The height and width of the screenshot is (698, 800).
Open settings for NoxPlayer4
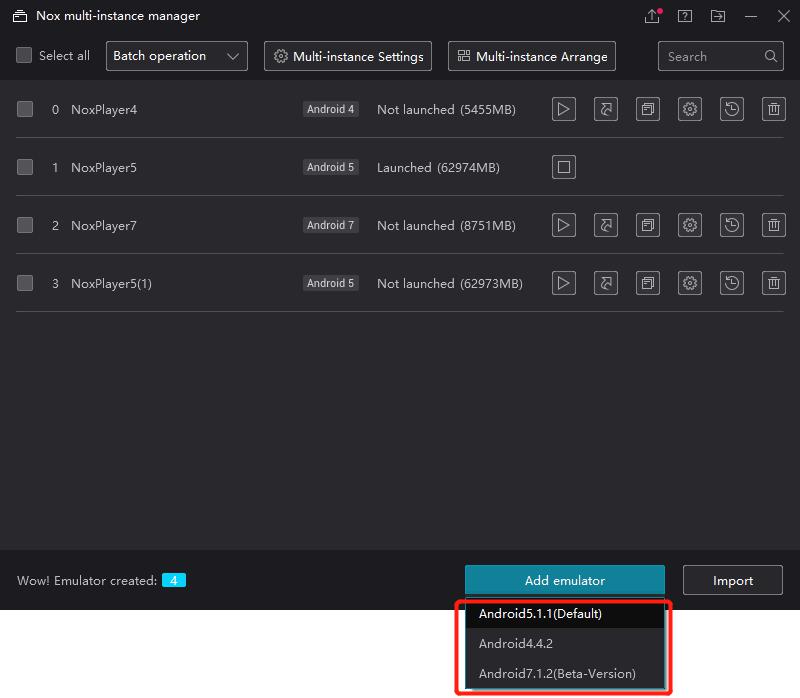(x=689, y=109)
